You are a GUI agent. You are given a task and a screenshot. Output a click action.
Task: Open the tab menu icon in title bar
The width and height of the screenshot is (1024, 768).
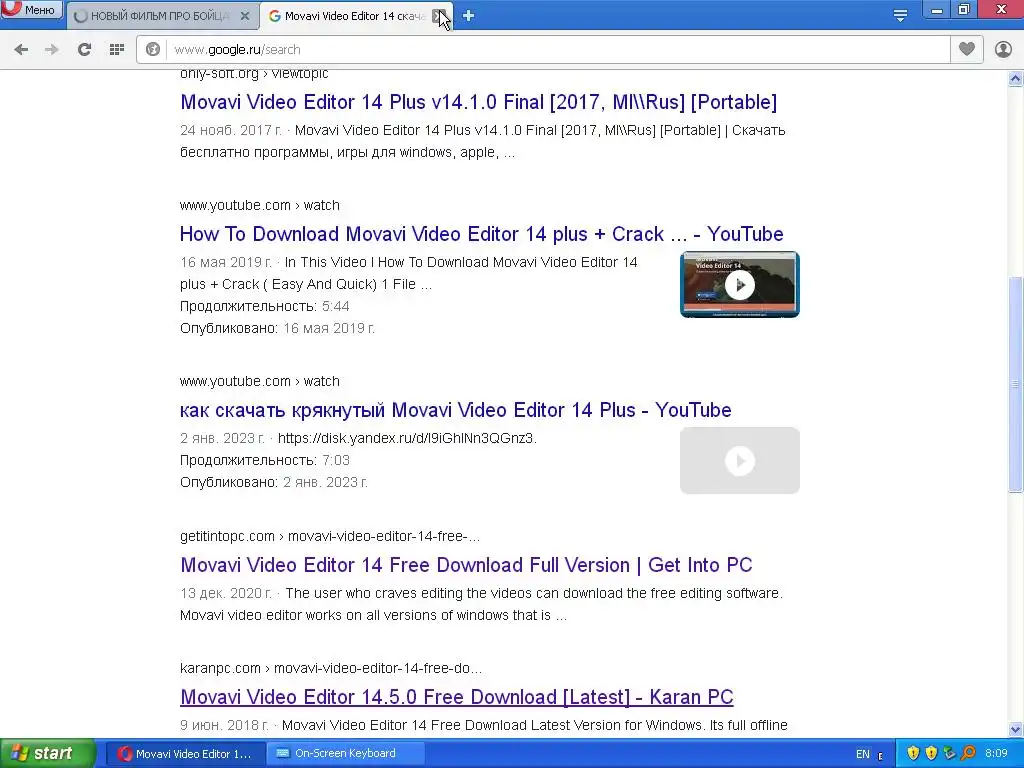click(x=900, y=16)
